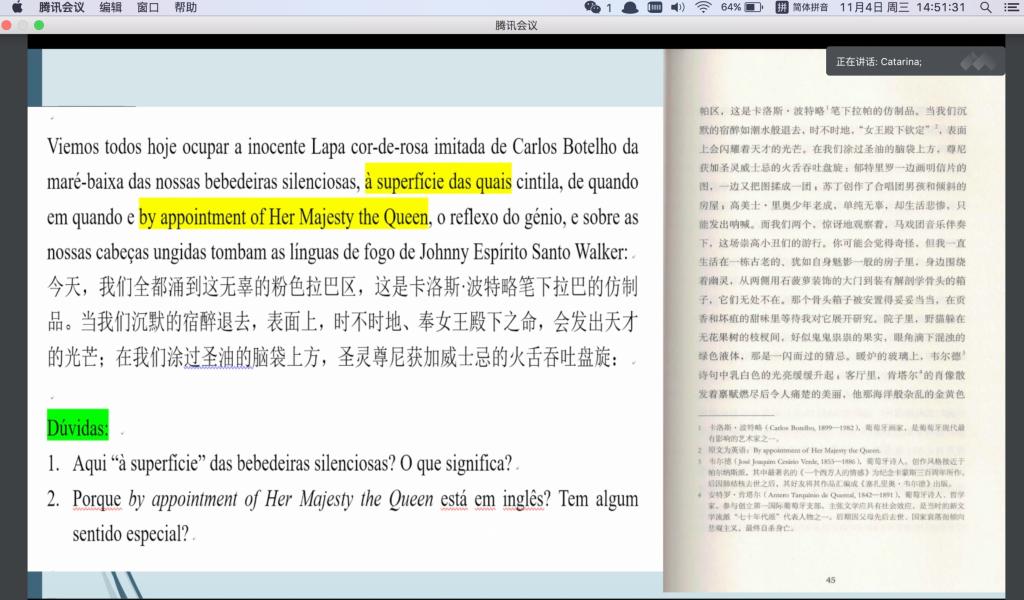
Task: Open the Apple menu
Action: coord(17,7)
